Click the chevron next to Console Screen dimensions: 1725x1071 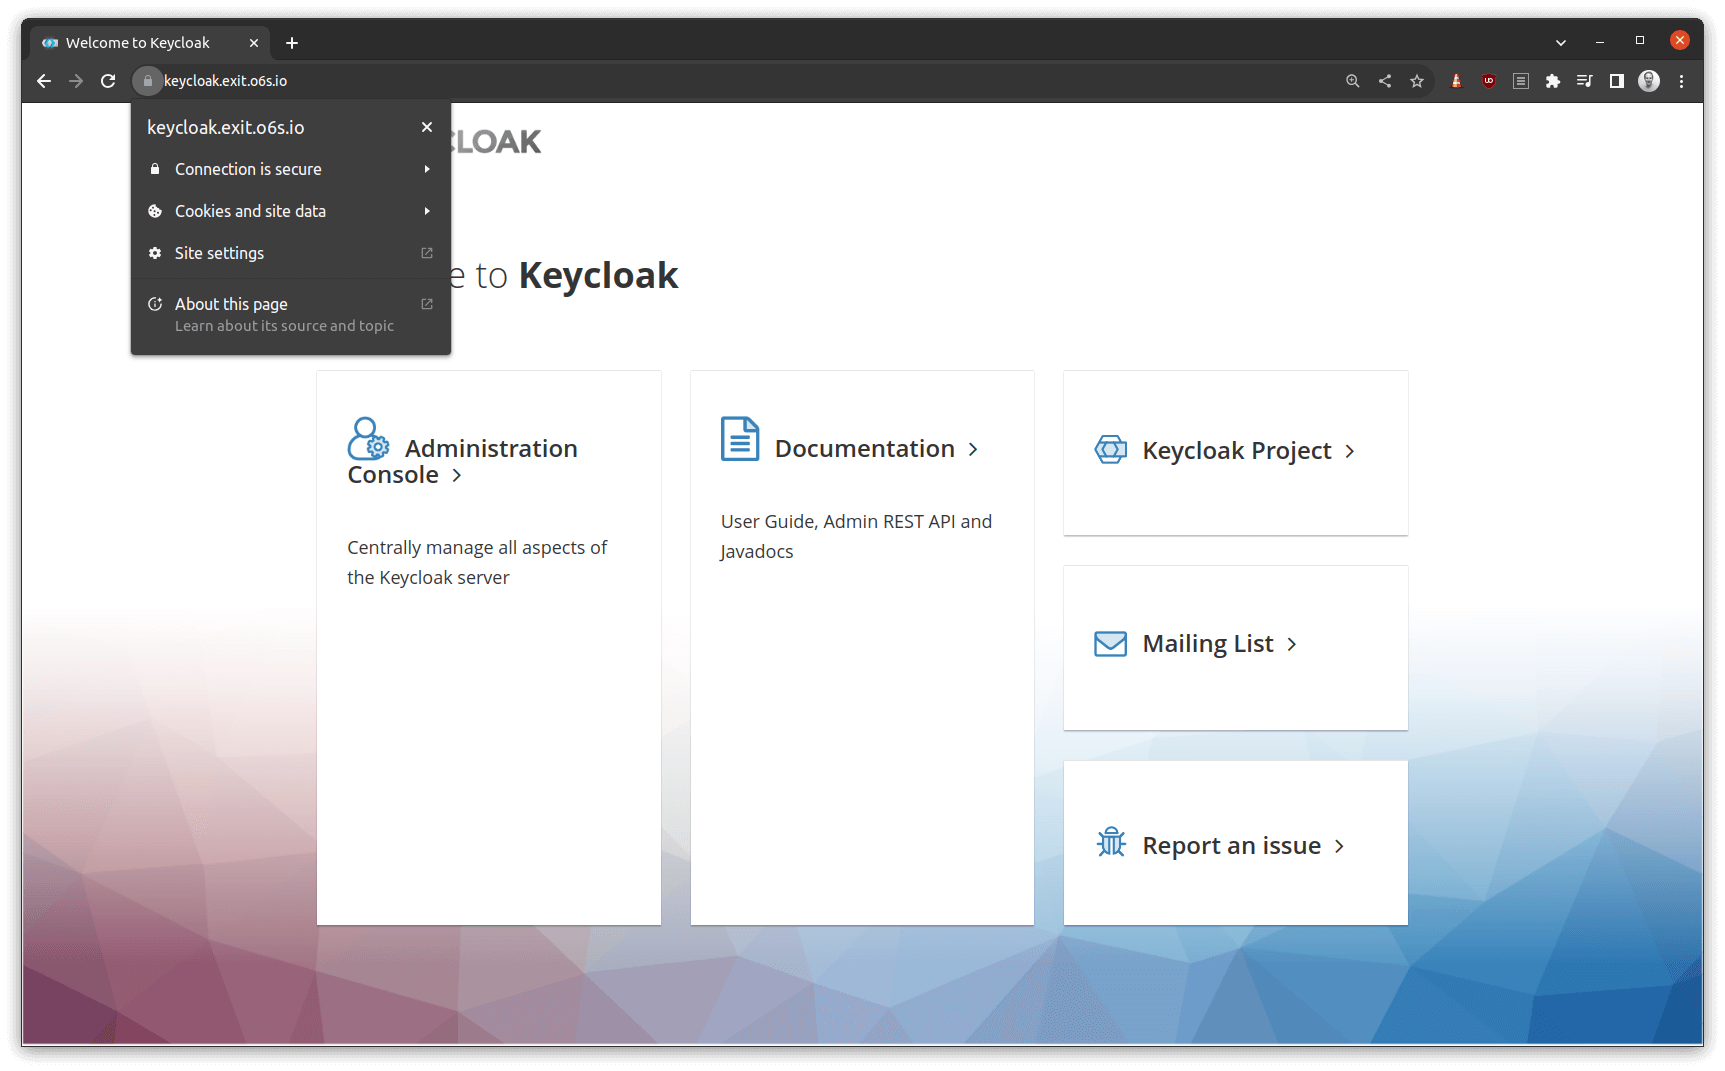click(456, 476)
